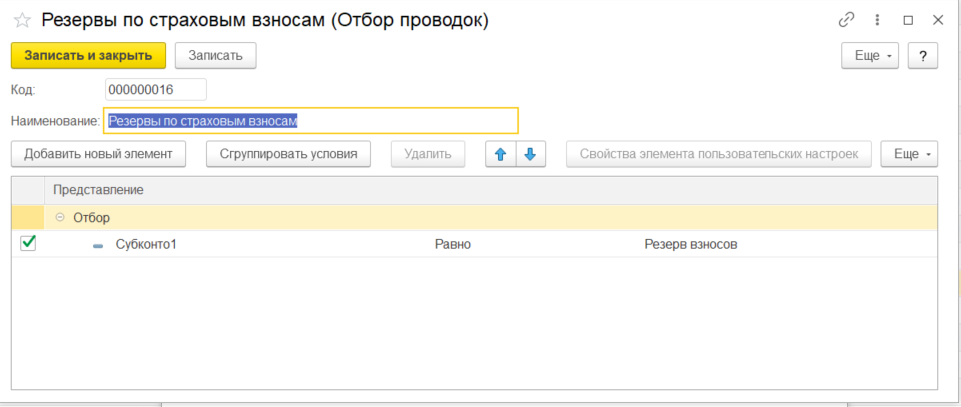Click the Код field with 000000016
The image size is (961, 407).
[155, 90]
